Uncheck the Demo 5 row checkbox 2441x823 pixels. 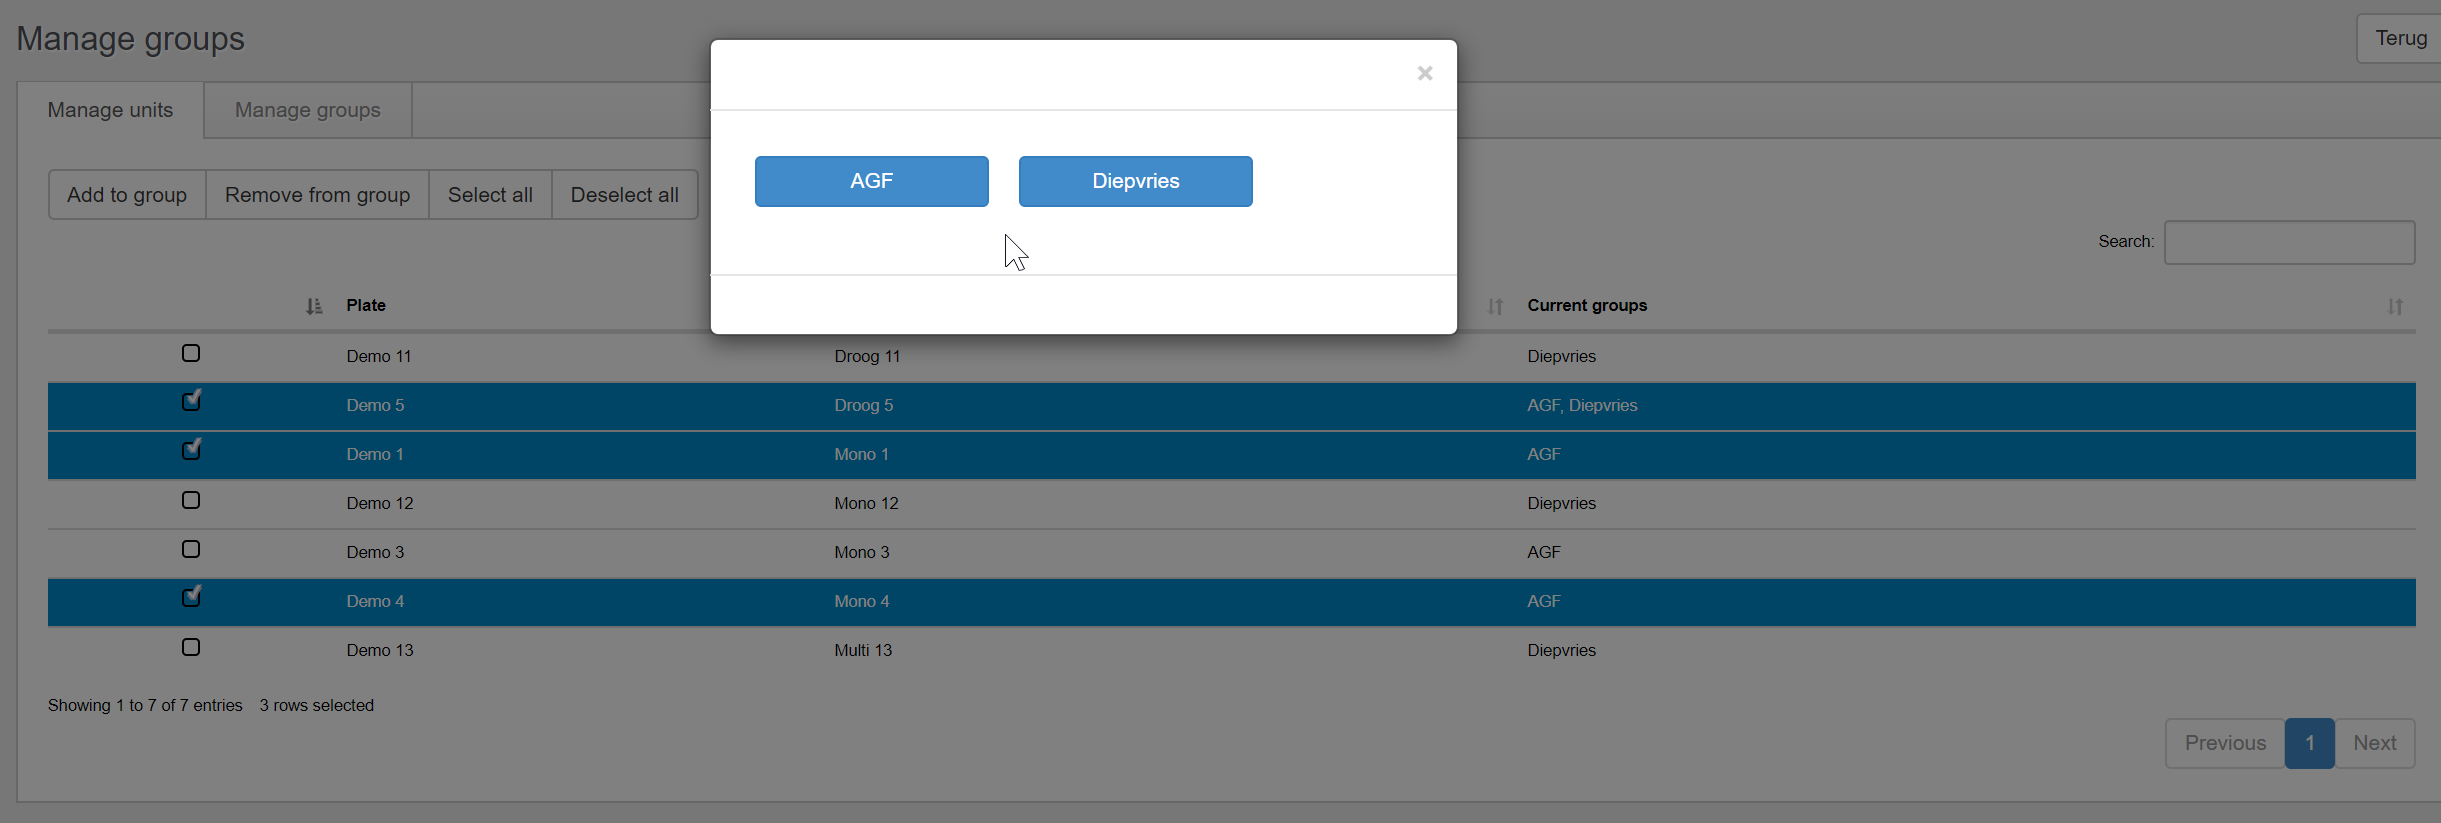point(191,402)
